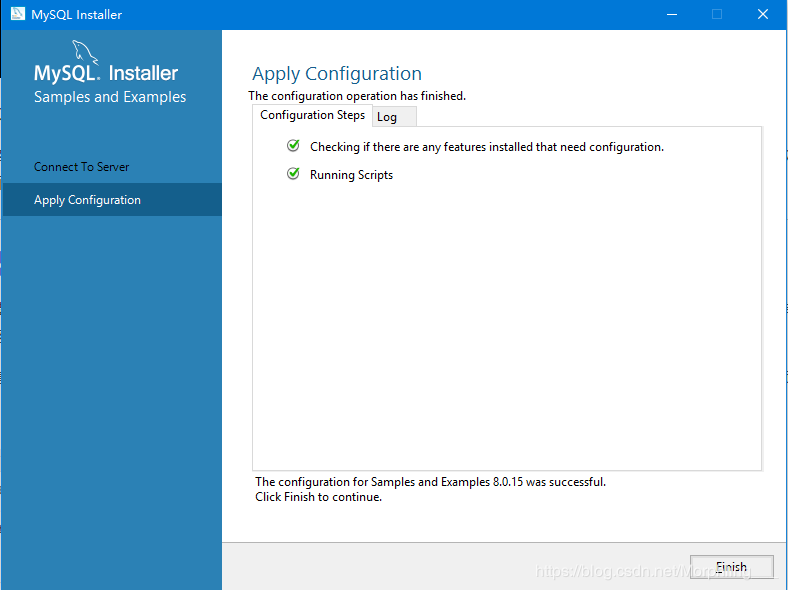Click the Checking features installed step text
The height and width of the screenshot is (590, 788).
click(486, 147)
